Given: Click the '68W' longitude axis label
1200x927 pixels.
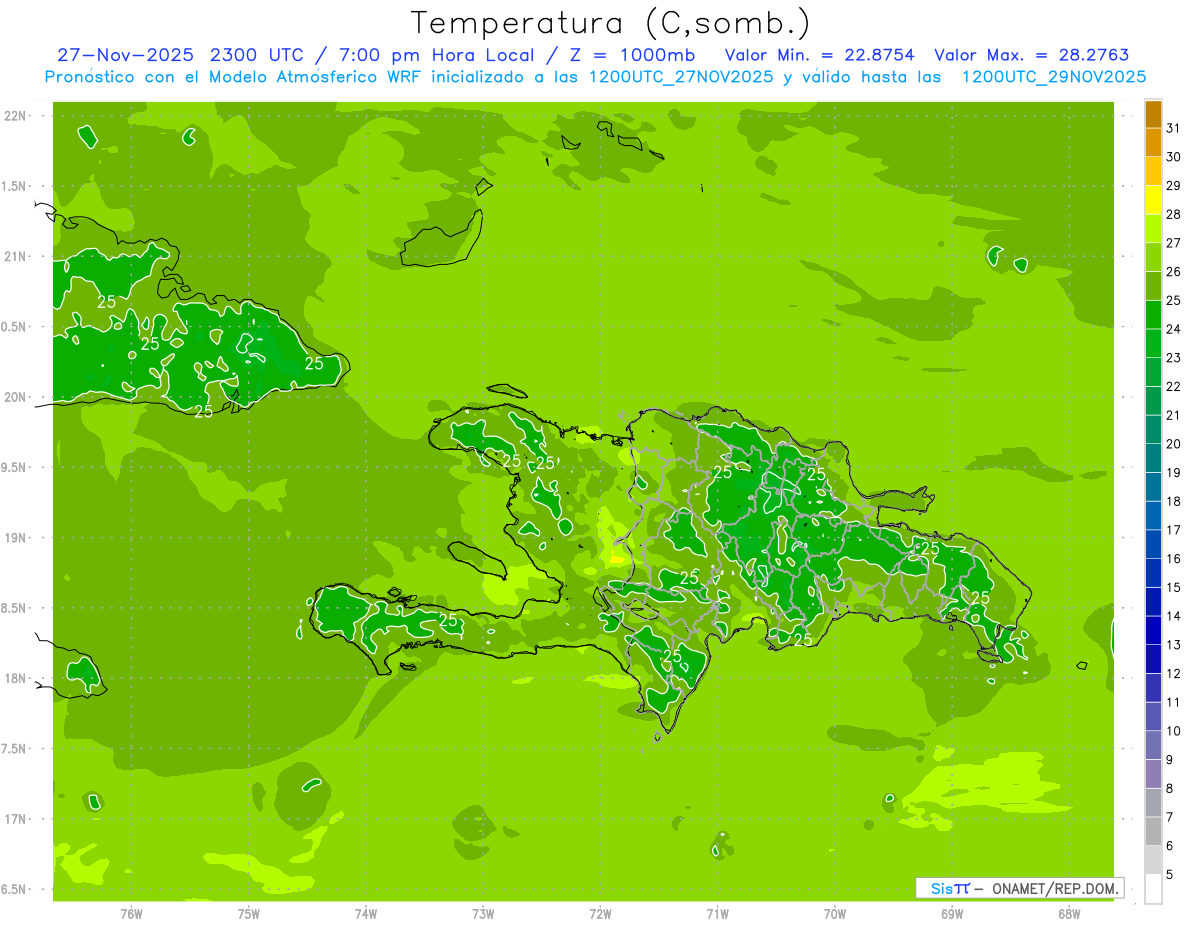Looking at the screenshot, I should click(1069, 914).
